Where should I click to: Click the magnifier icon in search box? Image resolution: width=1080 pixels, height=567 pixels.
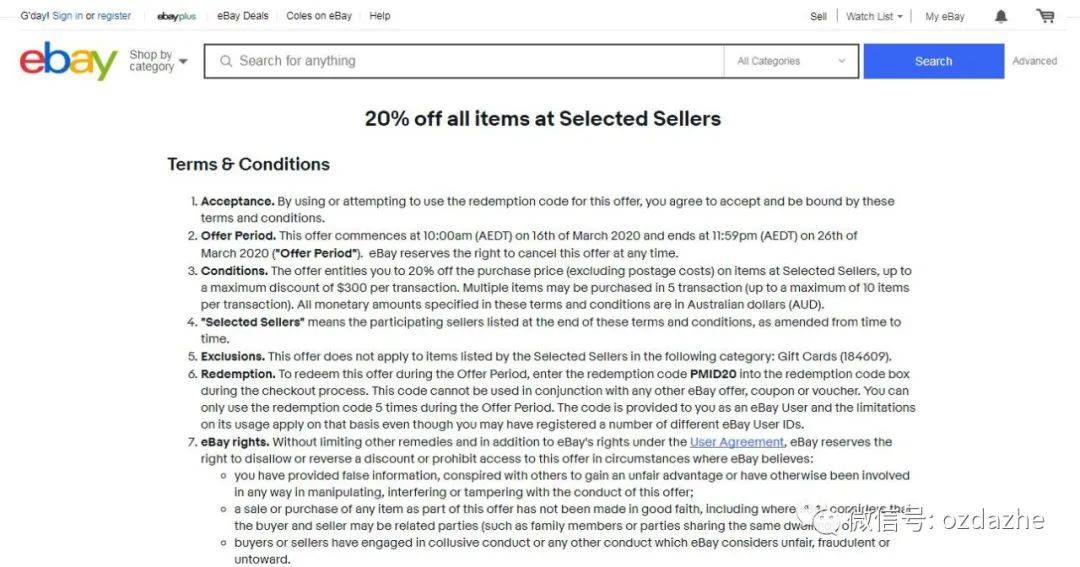(226, 61)
